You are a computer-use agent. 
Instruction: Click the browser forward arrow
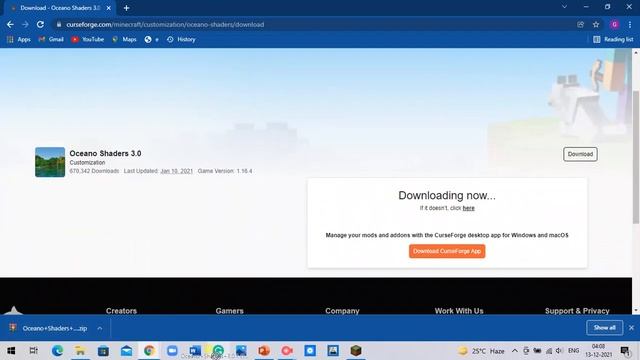[x=25, y=24]
